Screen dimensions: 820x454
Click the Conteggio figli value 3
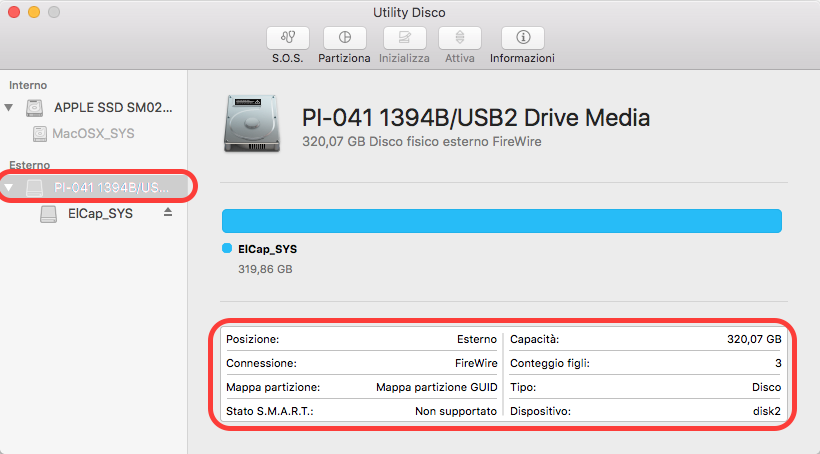tap(778, 364)
